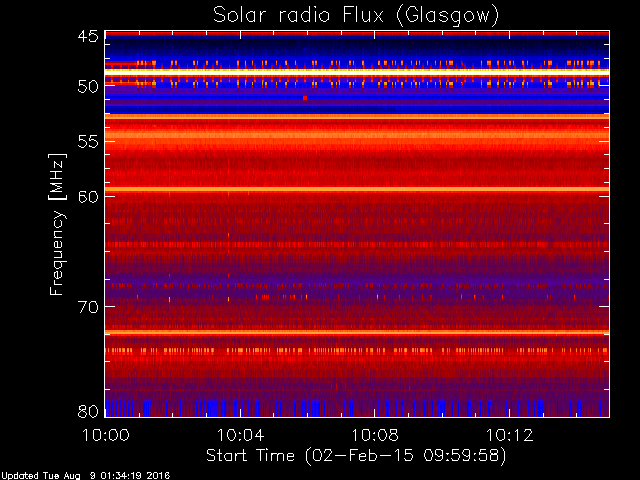The width and height of the screenshot is (640, 480).
Task: Click the 45 frequency tick label
Action: click(88, 36)
